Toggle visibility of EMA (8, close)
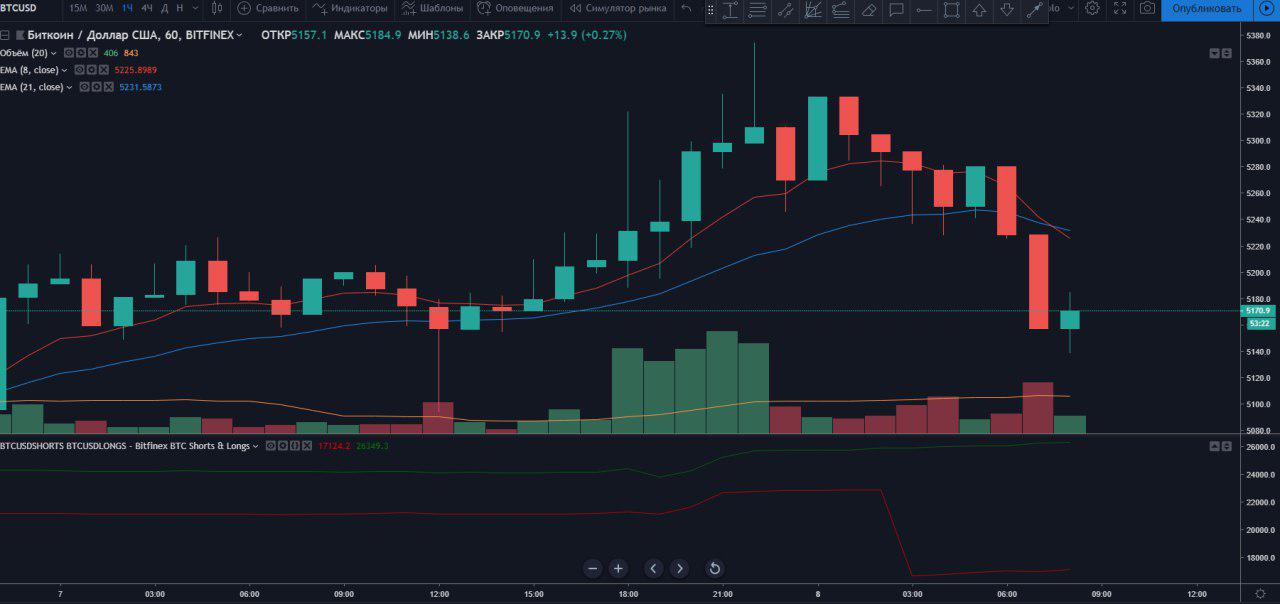The width and height of the screenshot is (1280, 604). point(80,70)
